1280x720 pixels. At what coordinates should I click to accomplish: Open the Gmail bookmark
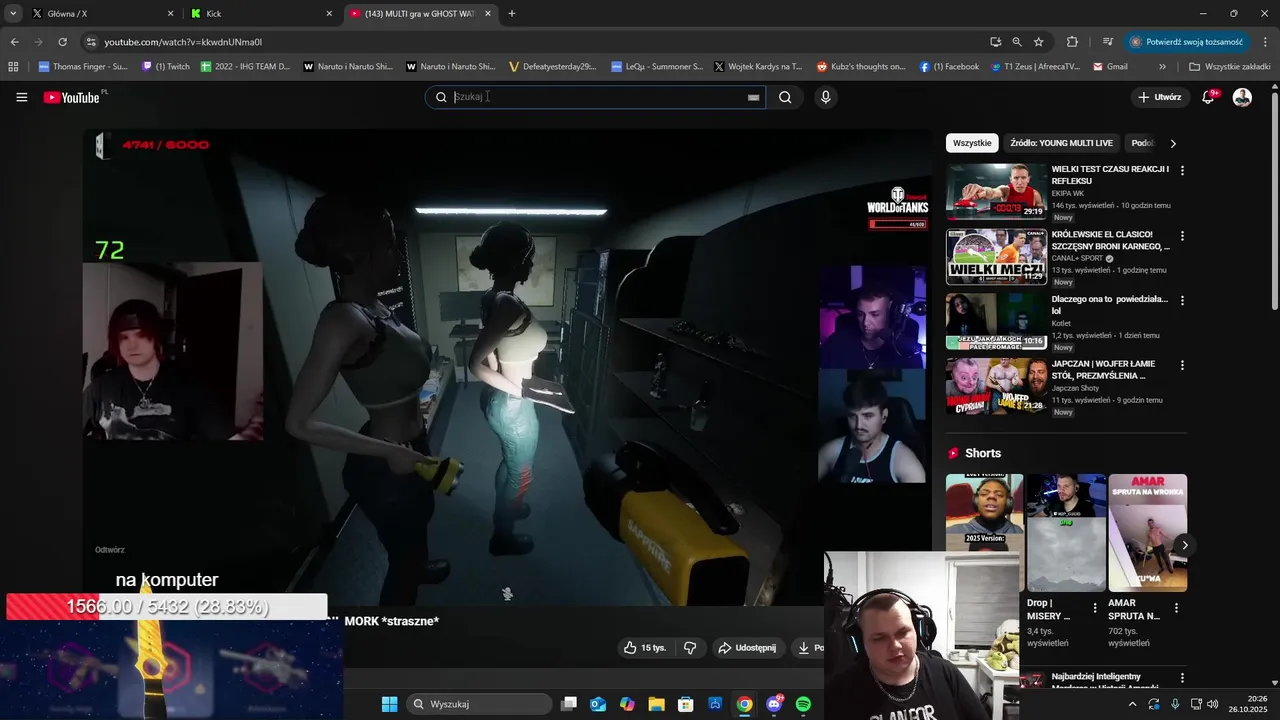(1111, 67)
